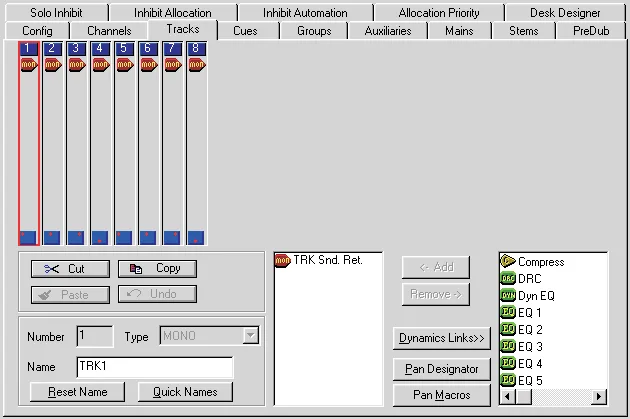Click into the Name field containing TRK1
Screen dimensions: 630x419
[155, 367]
